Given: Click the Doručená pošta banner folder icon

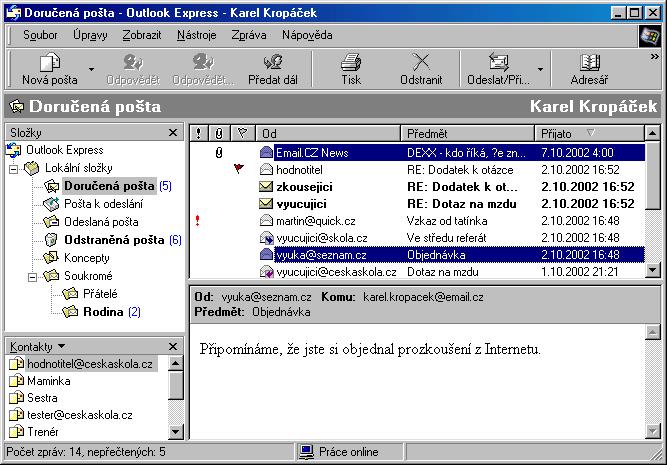Looking at the screenshot, I should pos(17,106).
